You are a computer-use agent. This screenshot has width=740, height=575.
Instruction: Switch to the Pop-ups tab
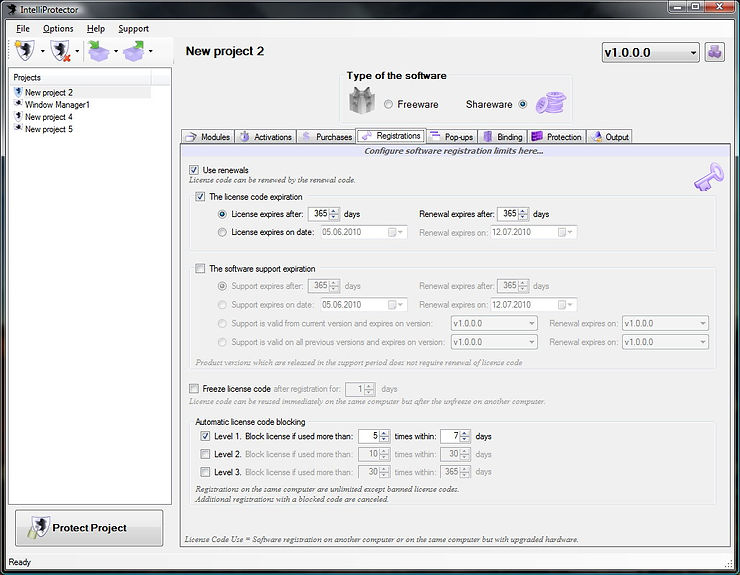tap(452, 137)
